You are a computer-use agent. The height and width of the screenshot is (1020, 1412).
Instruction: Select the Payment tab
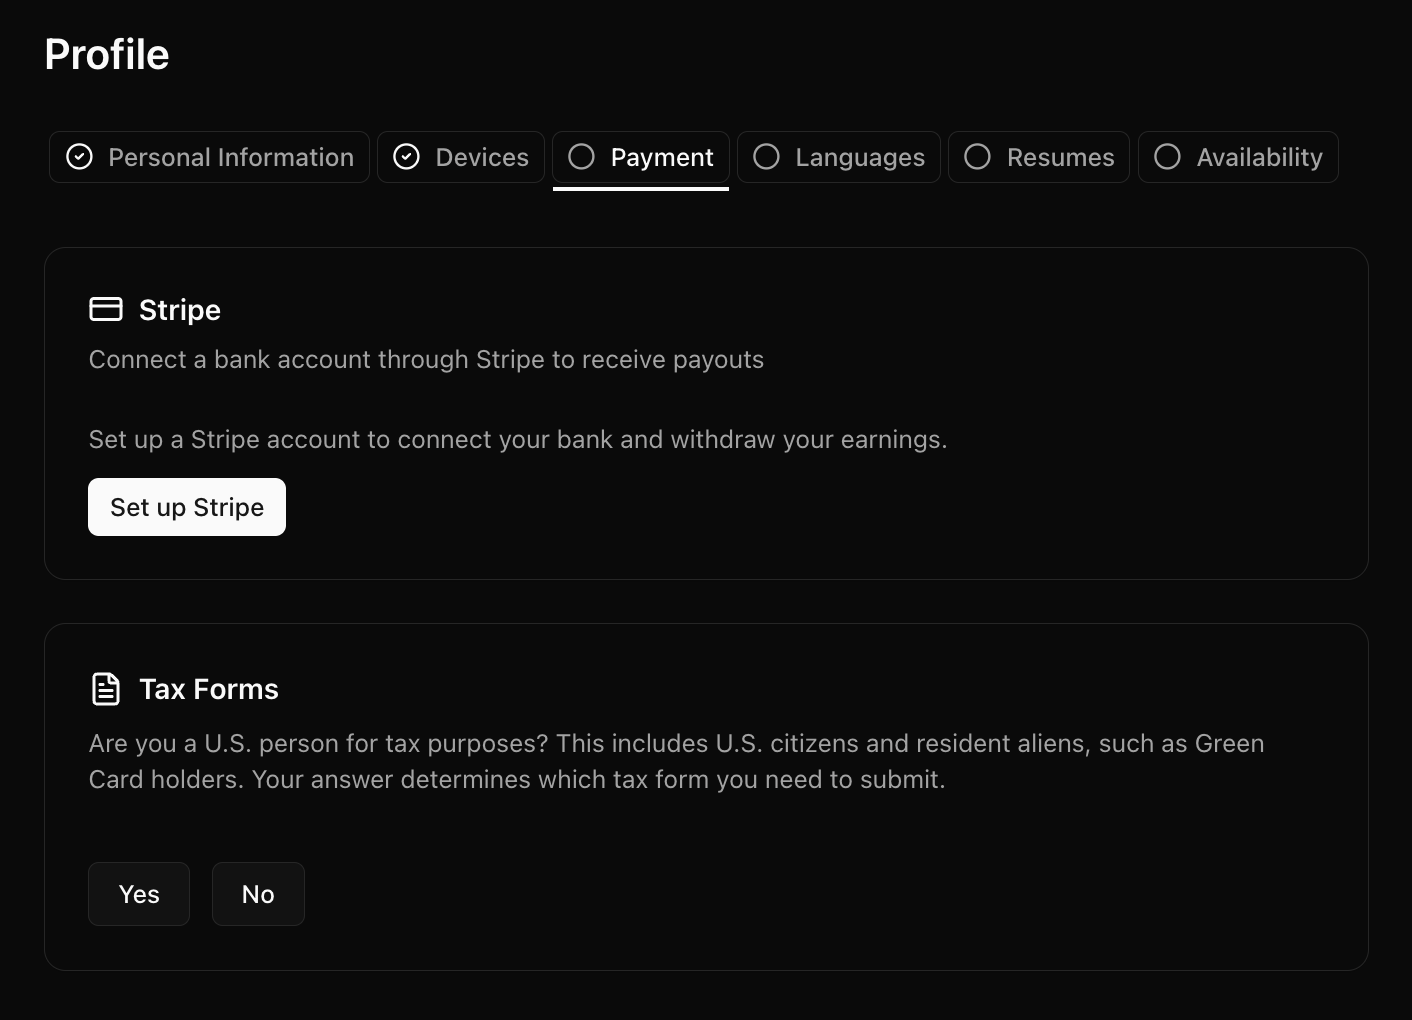click(x=641, y=157)
